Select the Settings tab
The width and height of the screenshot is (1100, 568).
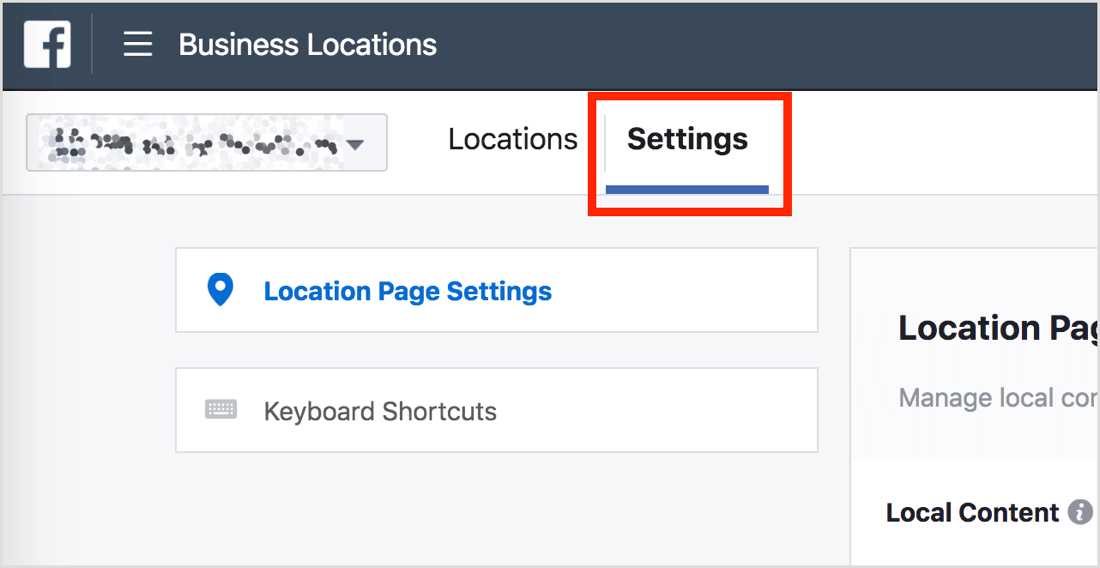pyautogui.click(x=688, y=140)
